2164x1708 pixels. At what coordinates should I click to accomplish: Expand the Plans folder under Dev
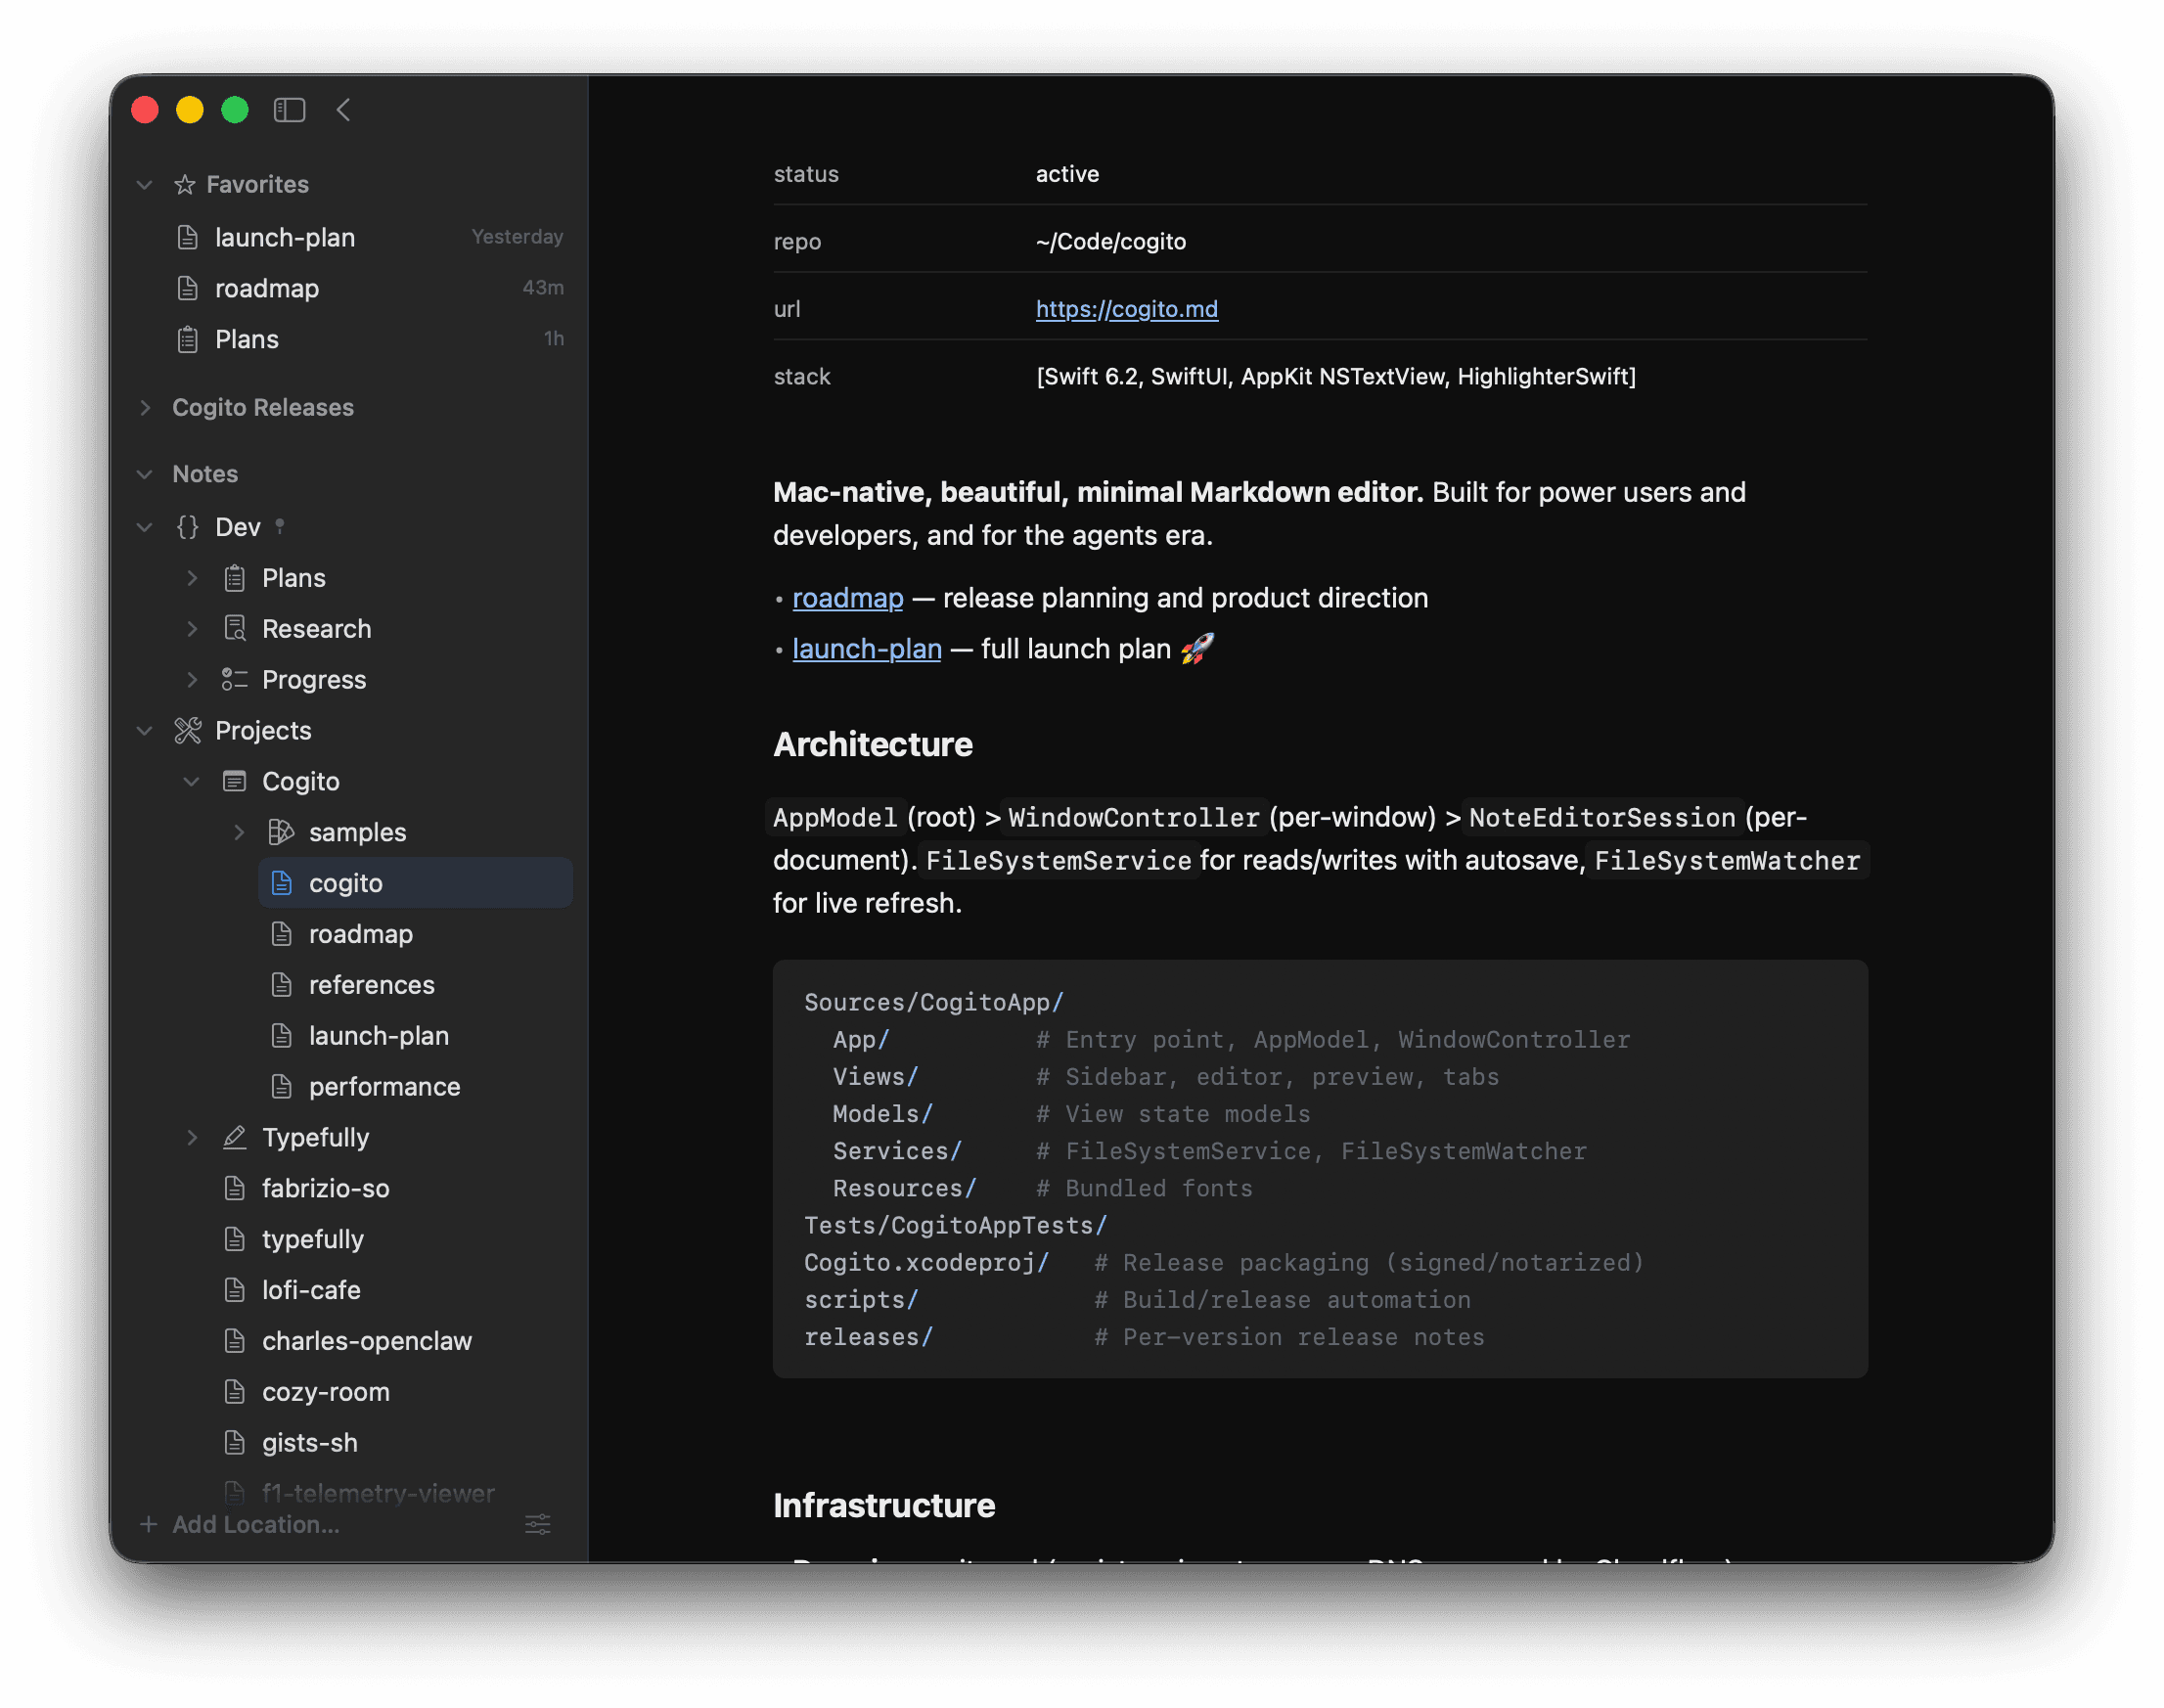click(x=192, y=578)
